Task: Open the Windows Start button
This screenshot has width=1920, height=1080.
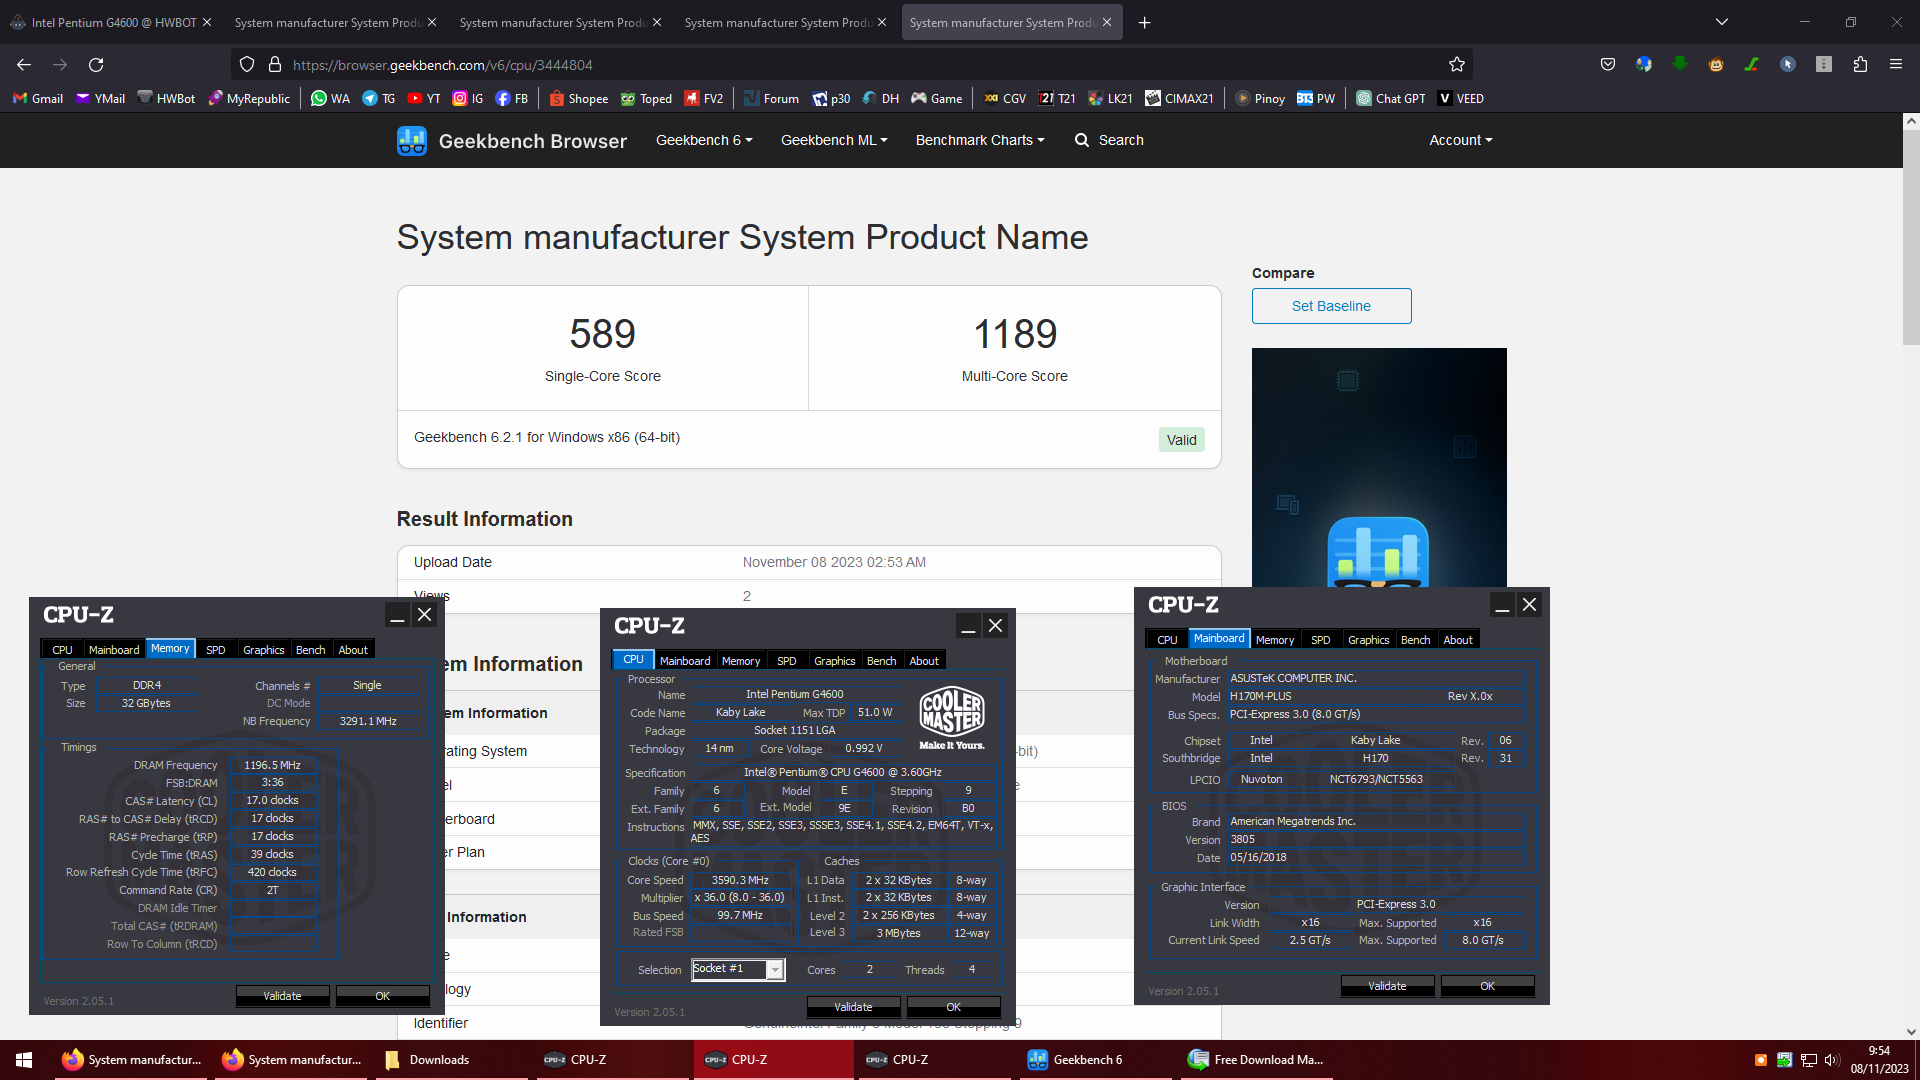Action: click(x=24, y=1060)
